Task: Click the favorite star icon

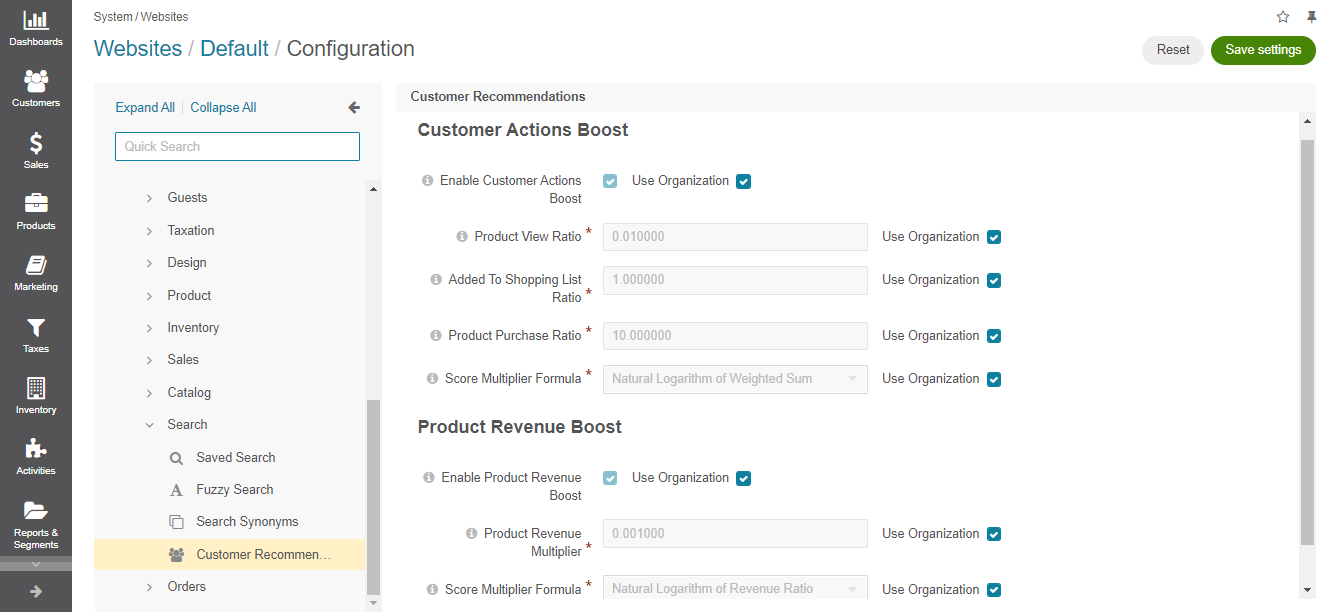Action: pos(1283,17)
